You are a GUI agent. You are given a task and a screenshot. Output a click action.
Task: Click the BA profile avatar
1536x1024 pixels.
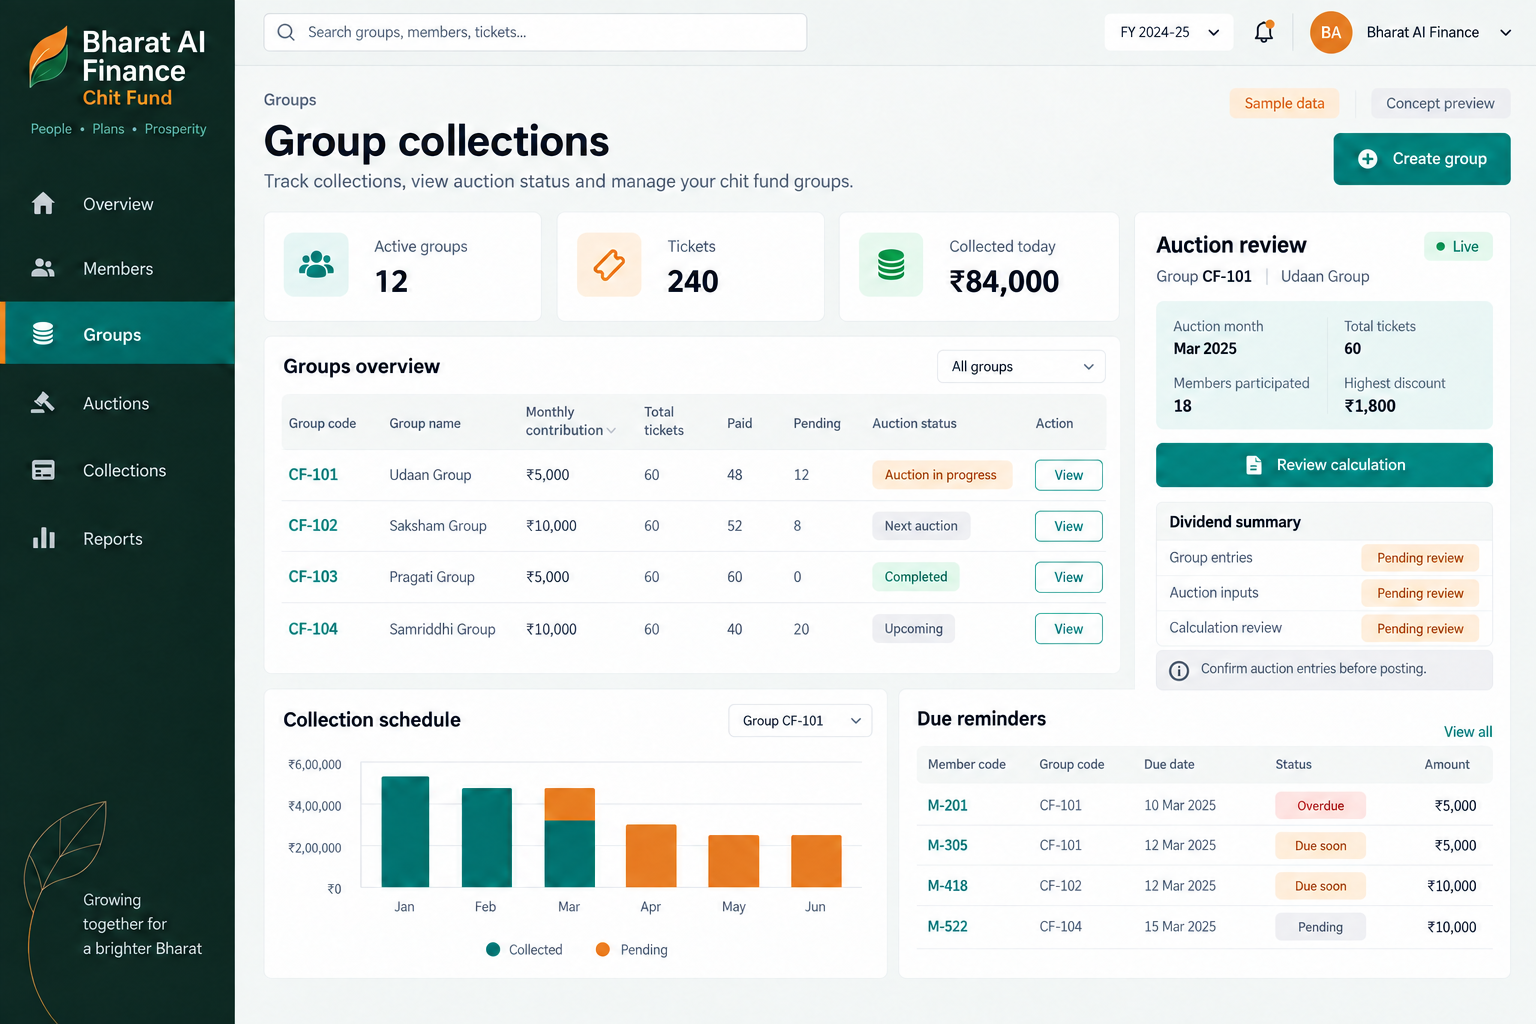click(1331, 32)
